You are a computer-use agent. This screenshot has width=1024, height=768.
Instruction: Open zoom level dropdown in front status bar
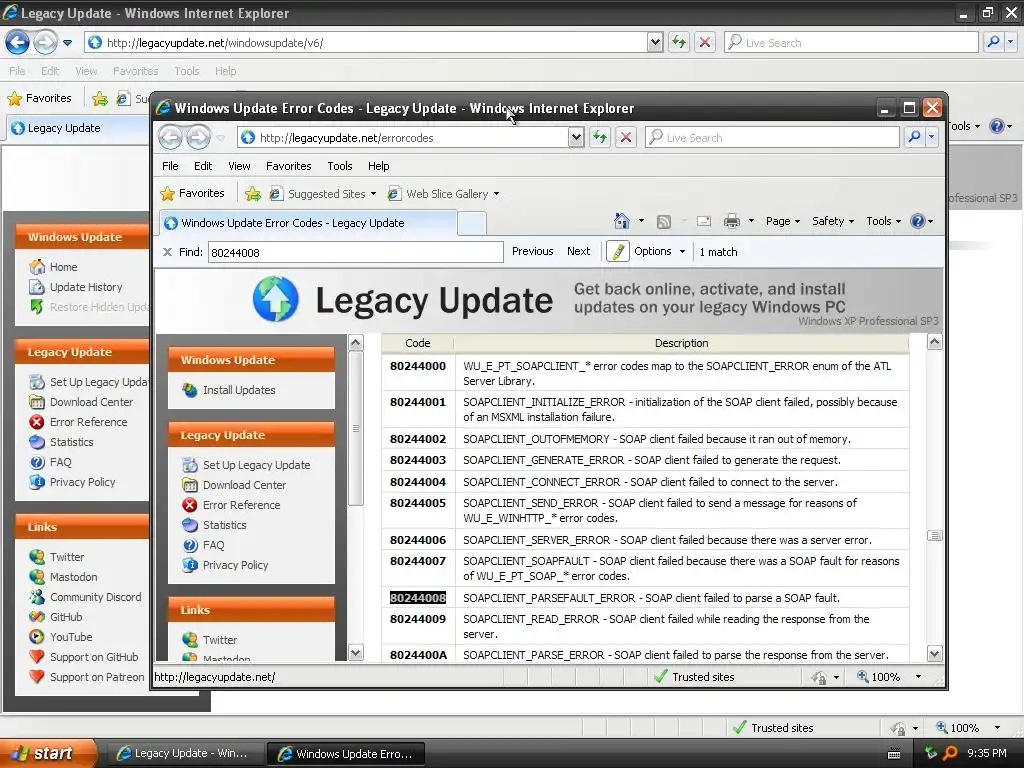click(x=918, y=677)
